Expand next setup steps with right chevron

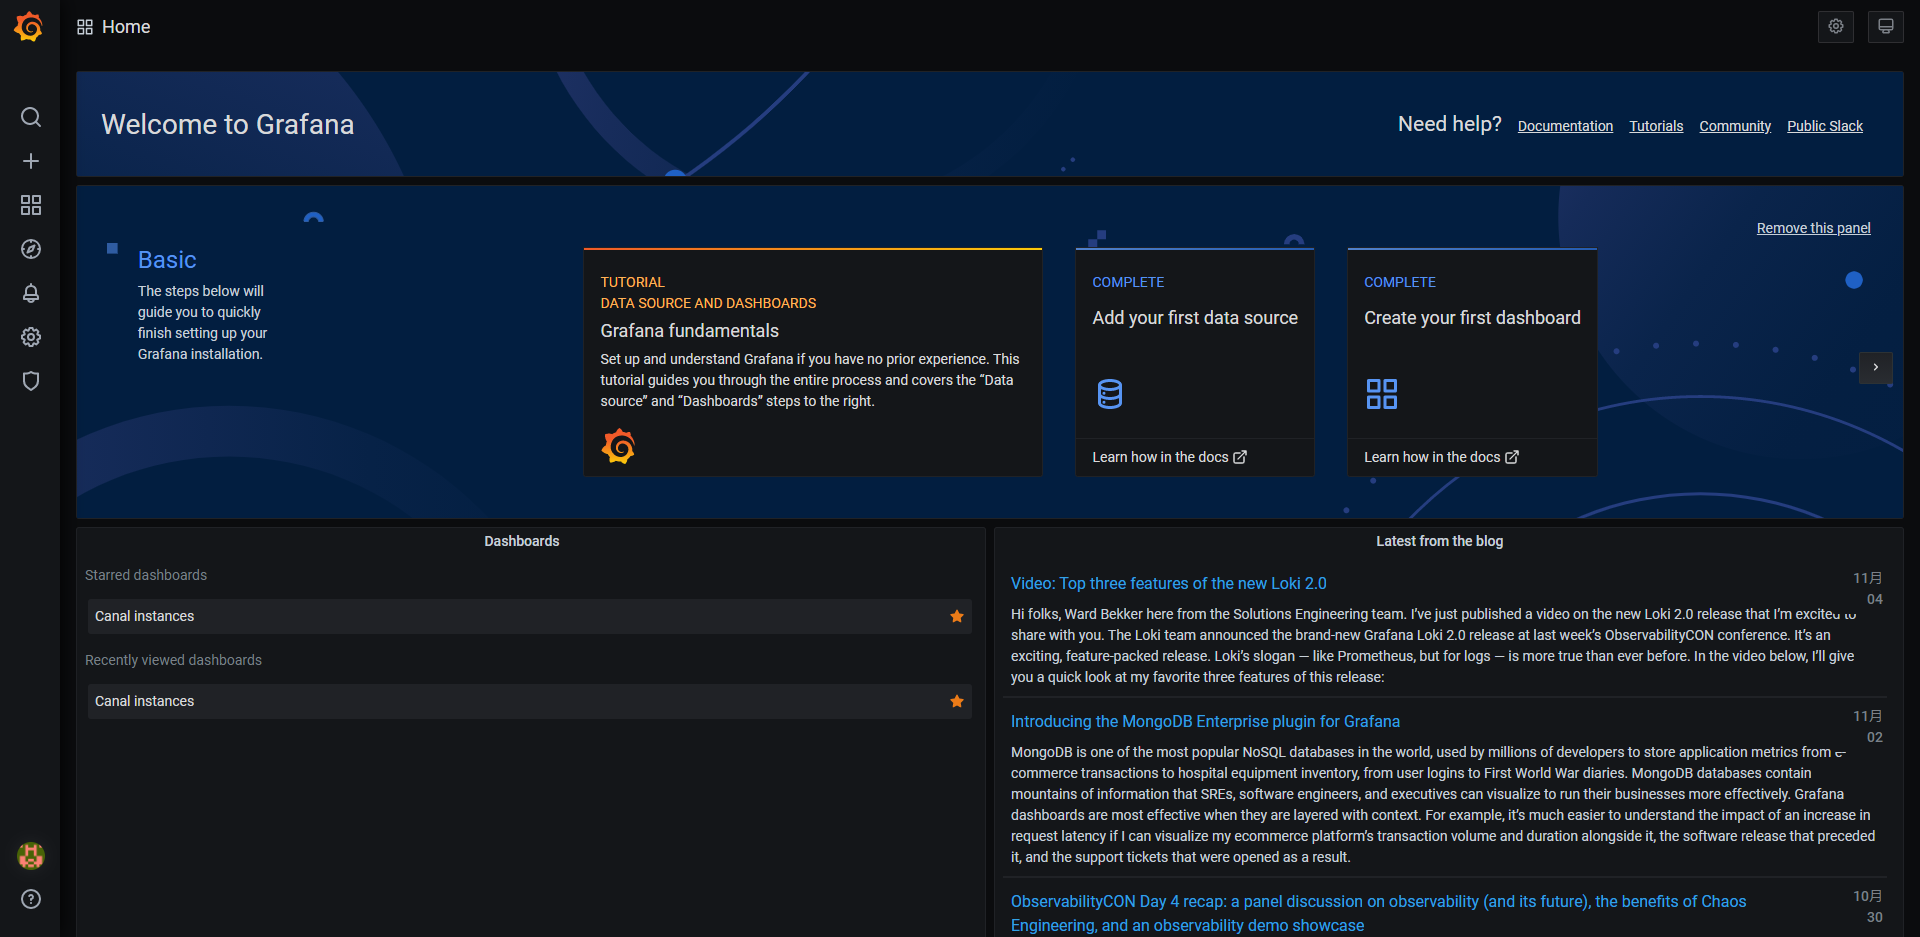pyautogui.click(x=1875, y=367)
